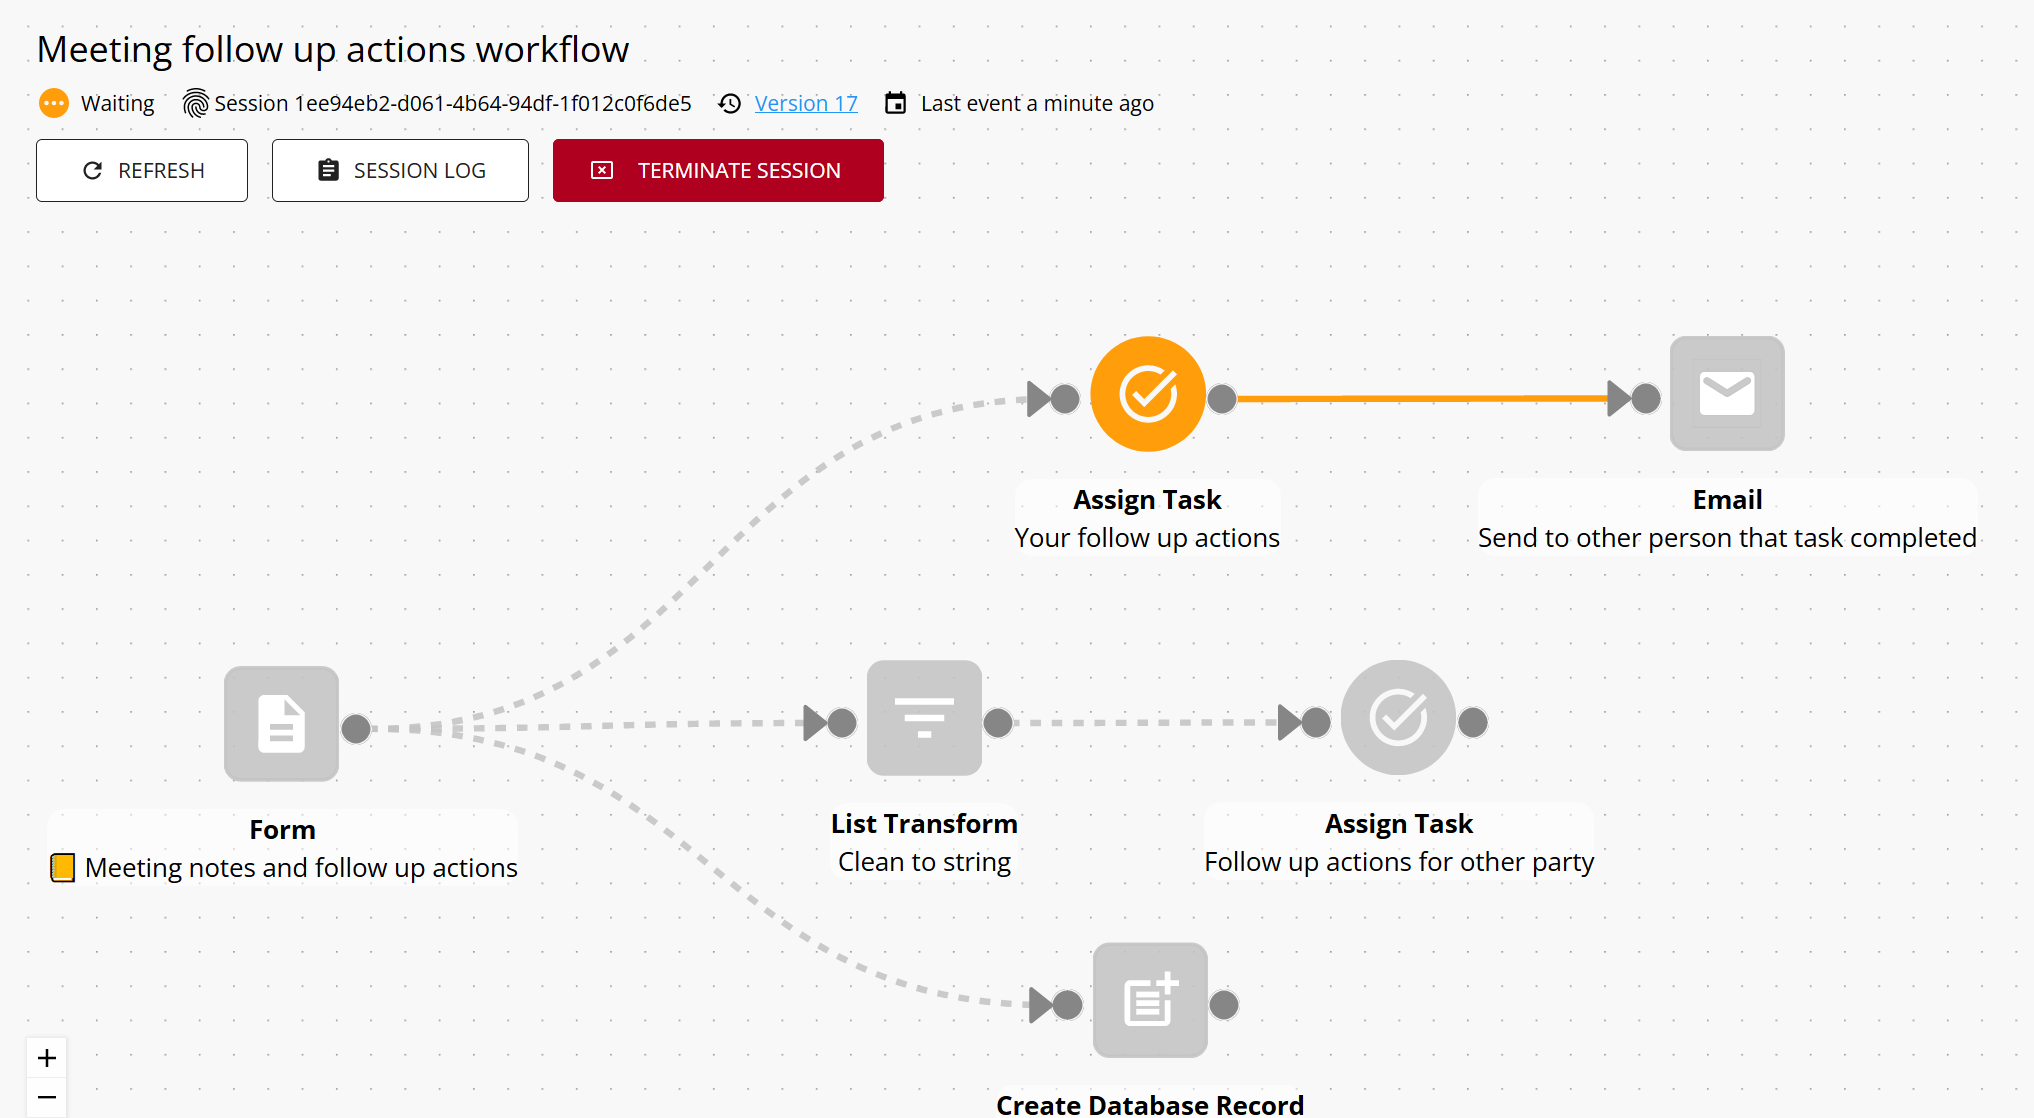Click the 'Clean to string' label
Screen dimensions: 2034x1118
[924, 862]
